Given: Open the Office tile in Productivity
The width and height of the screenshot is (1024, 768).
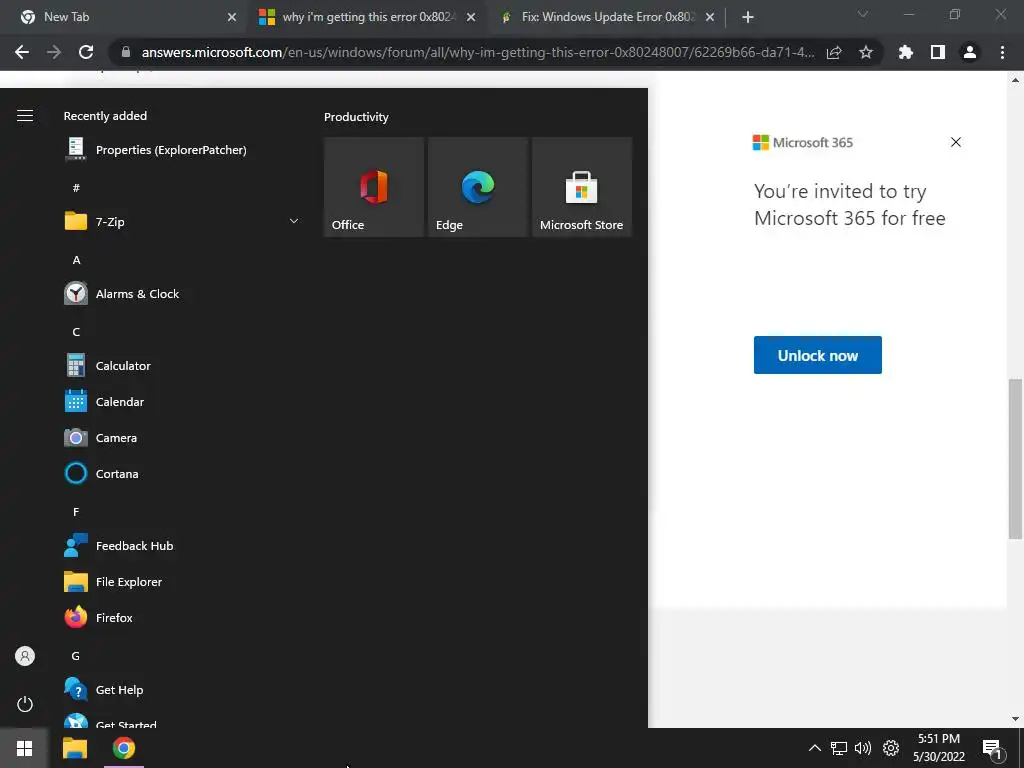Looking at the screenshot, I should point(374,187).
